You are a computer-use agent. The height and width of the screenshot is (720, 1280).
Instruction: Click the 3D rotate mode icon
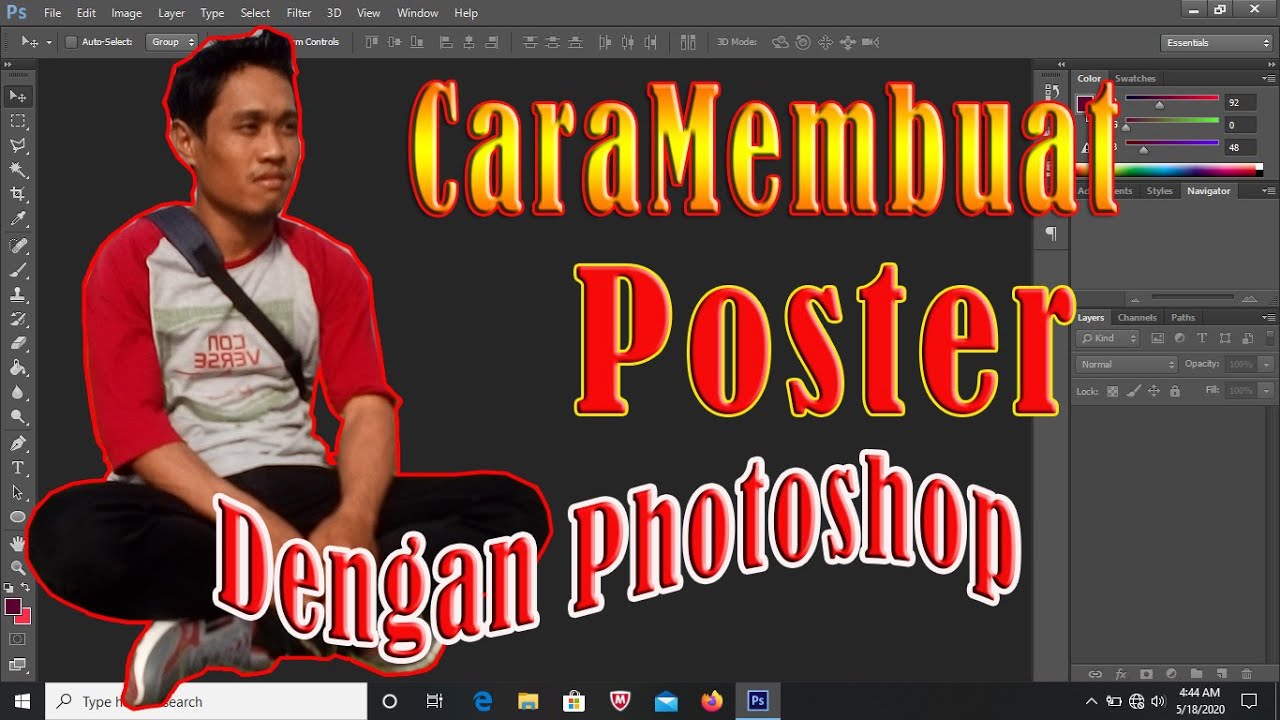780,42
